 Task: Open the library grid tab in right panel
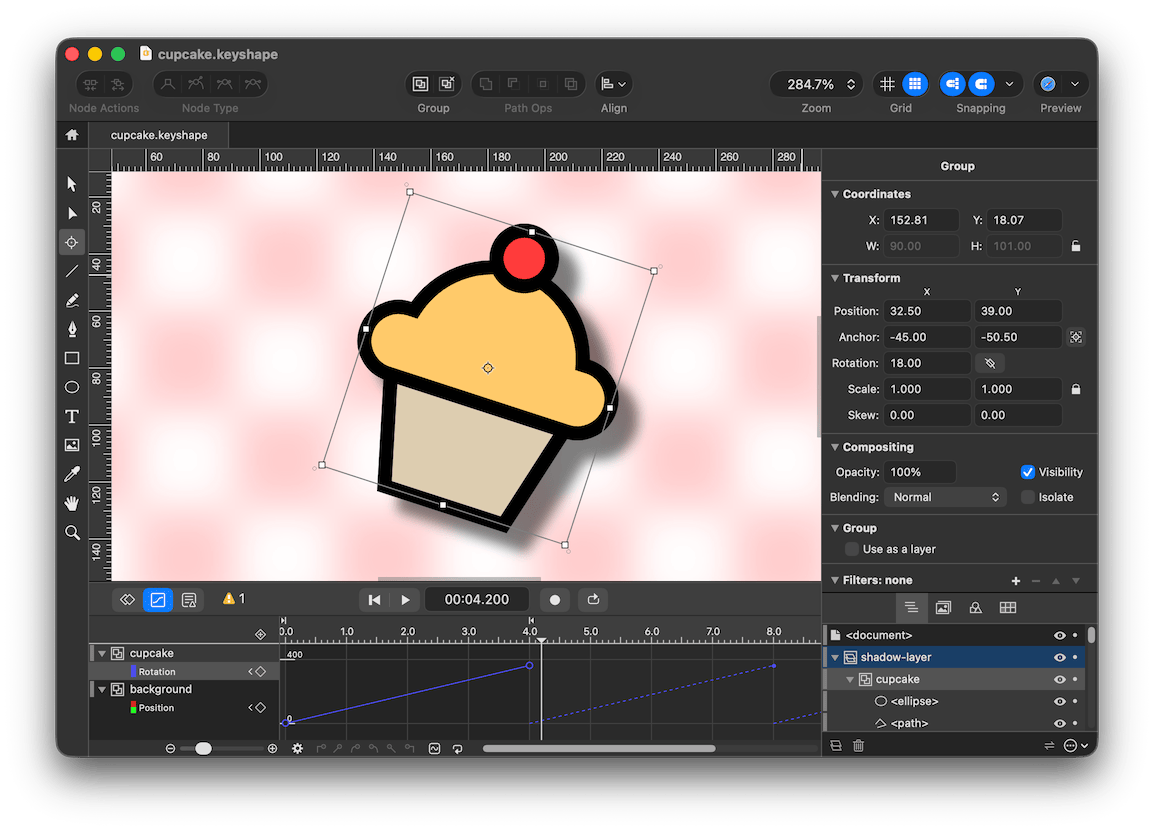[1007, 607]
